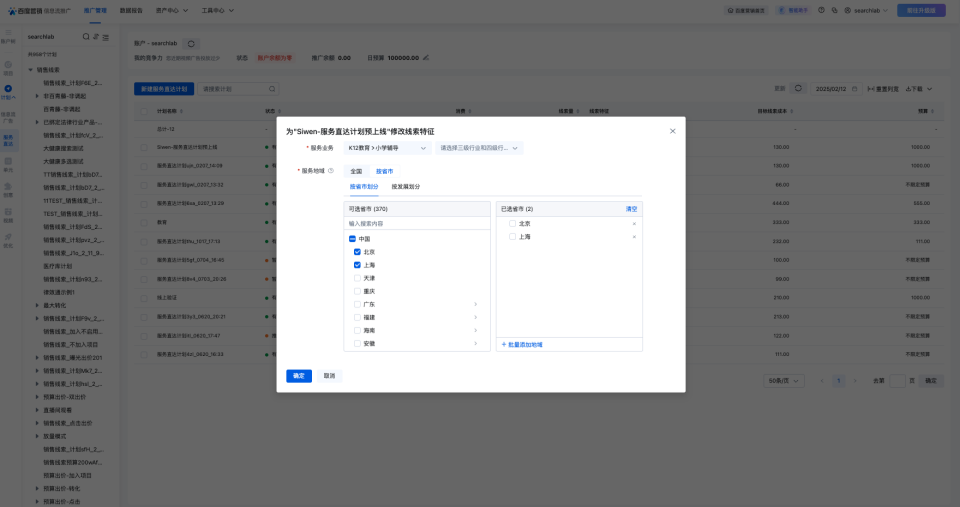
Task: Remove 北京 from the selected list
Action: pyautogui.click(x=634, y=223)
